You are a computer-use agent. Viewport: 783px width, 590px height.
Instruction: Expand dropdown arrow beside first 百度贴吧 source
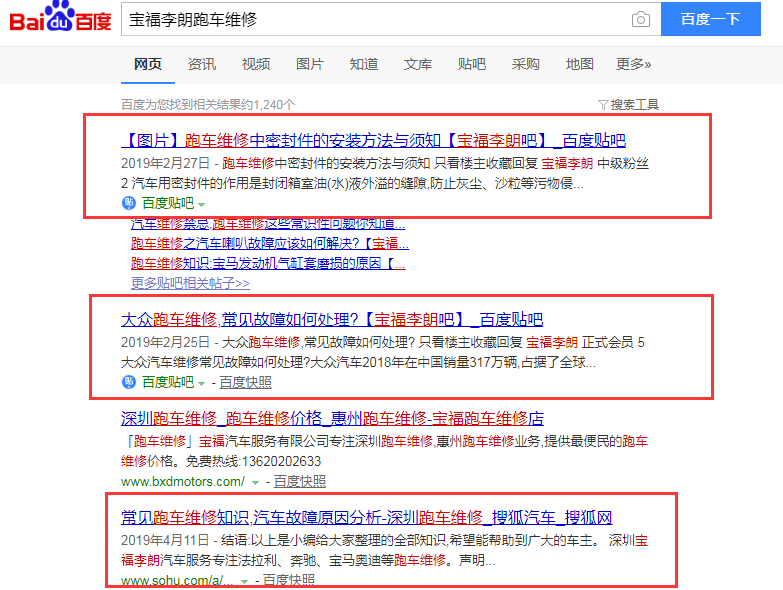pyautogui.click(x=202, y=205)
